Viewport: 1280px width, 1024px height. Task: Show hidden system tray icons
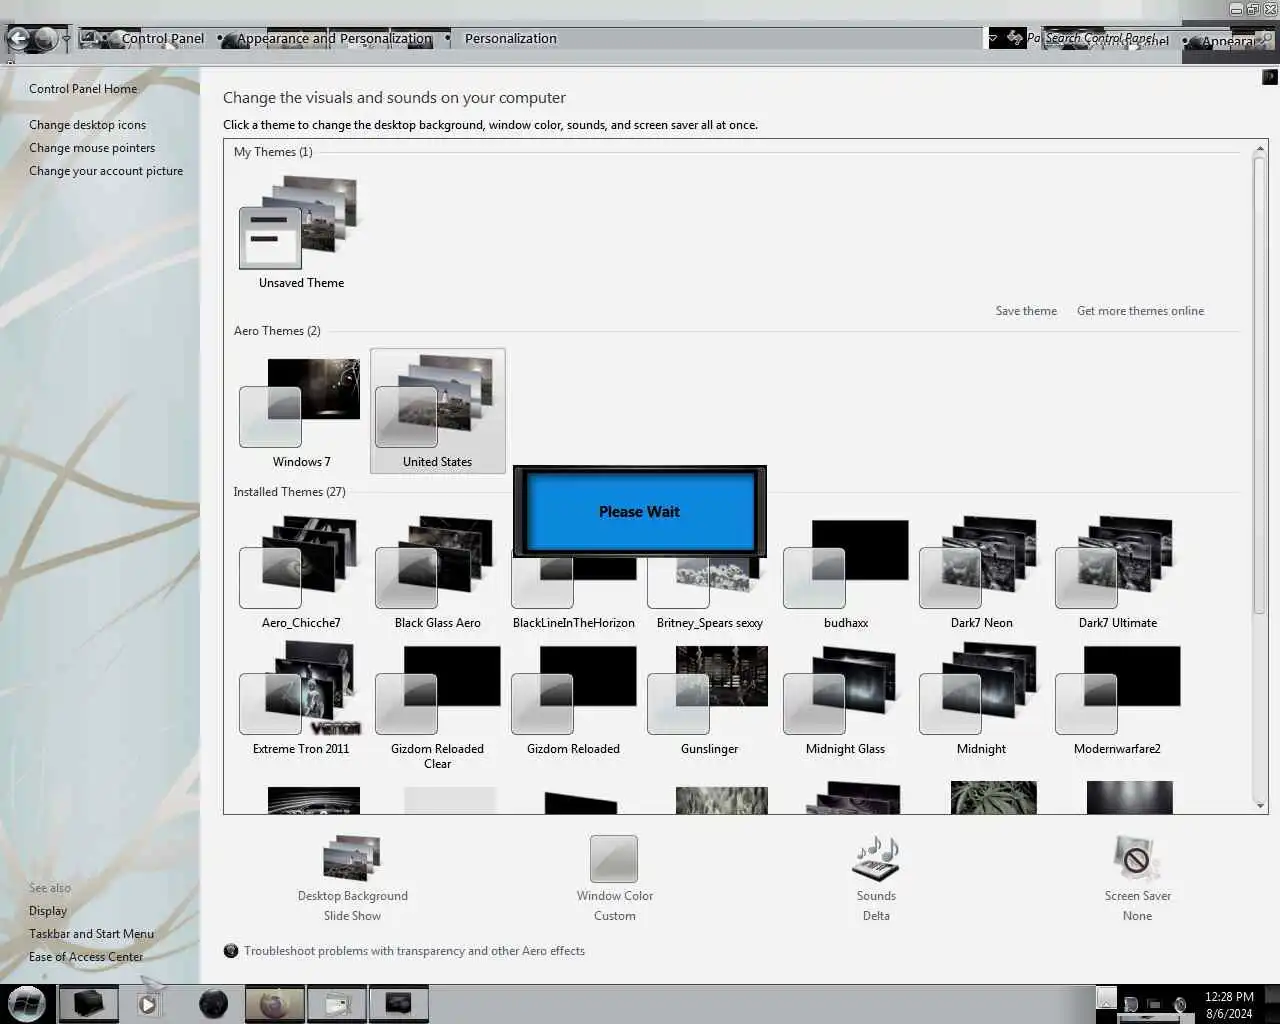[x=1106, y=997]
